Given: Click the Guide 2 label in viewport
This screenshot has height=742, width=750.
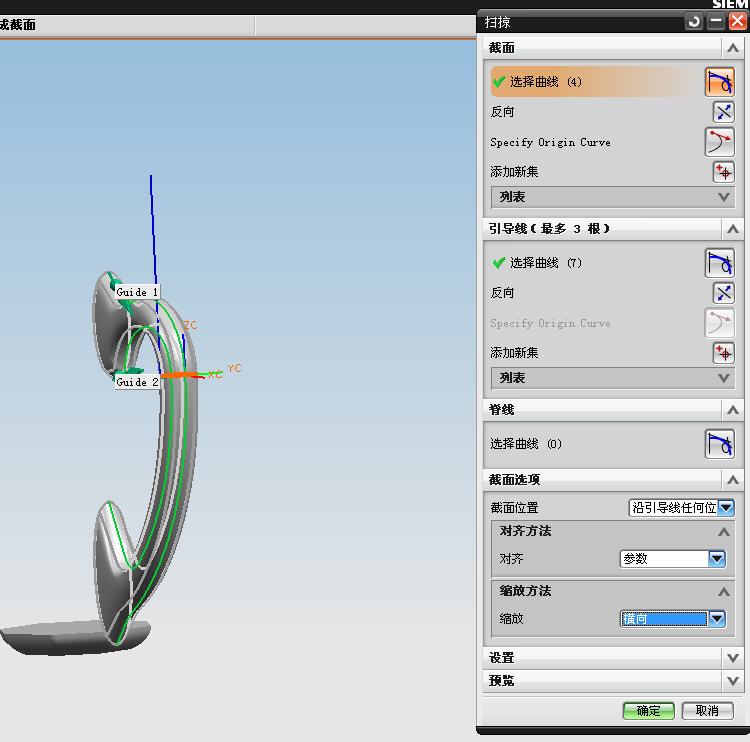Looking at the screenshot, I should pos(137,382).
